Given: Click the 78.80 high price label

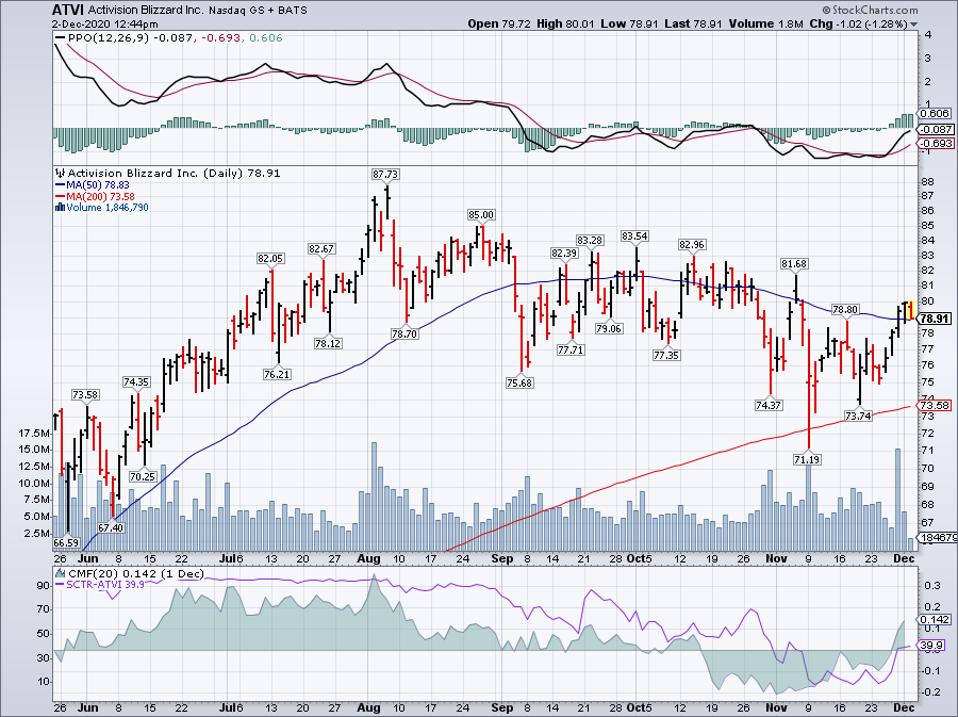Looking at the screenshot, I should click(x=846, y=310).
